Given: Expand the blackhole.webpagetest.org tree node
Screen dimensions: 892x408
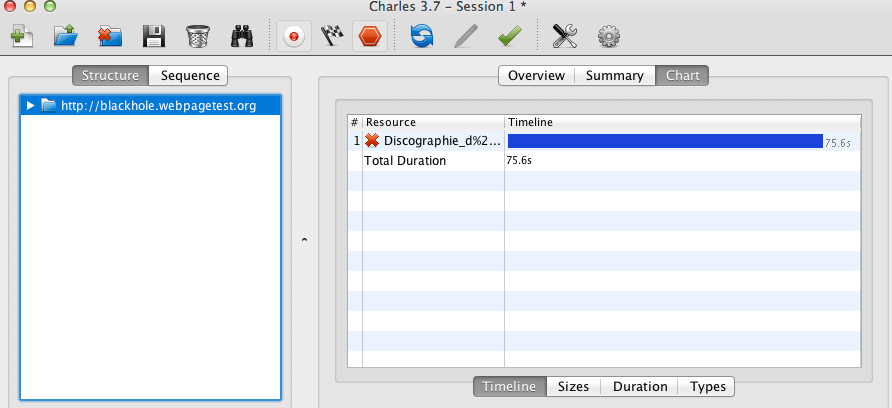Looking at the screenshot, I should [31, 106].
